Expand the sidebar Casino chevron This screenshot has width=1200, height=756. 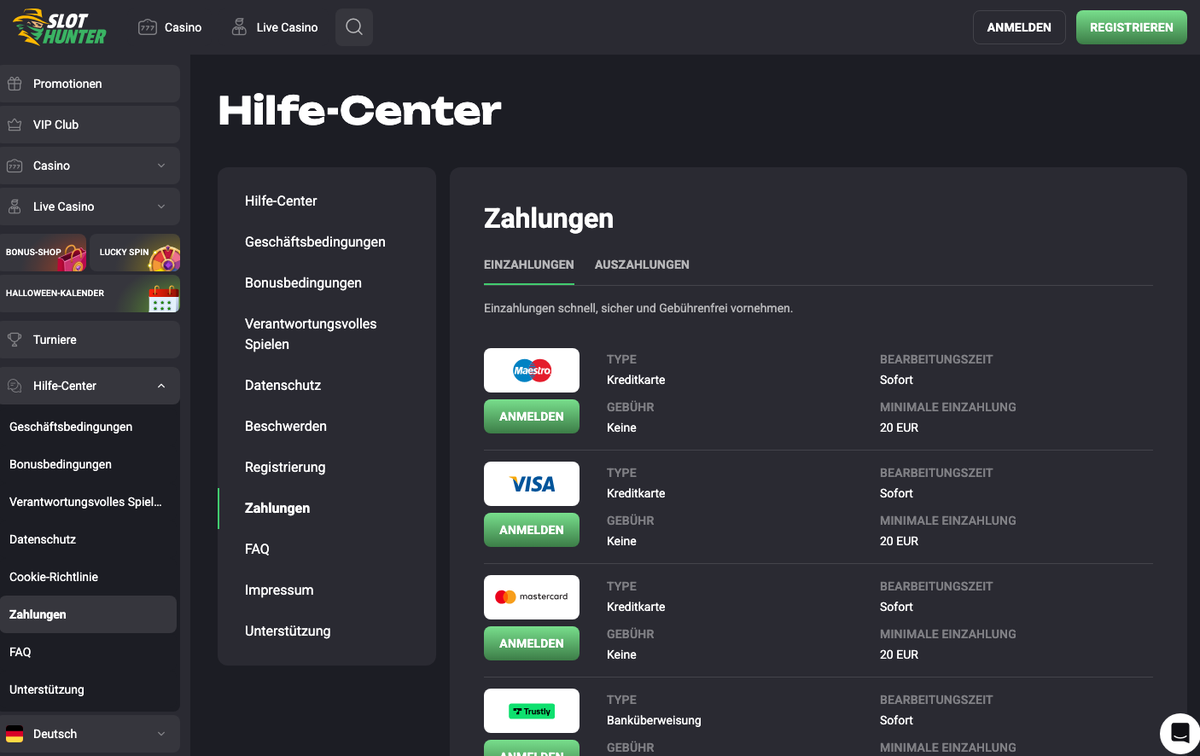click(x=161, y=166)
